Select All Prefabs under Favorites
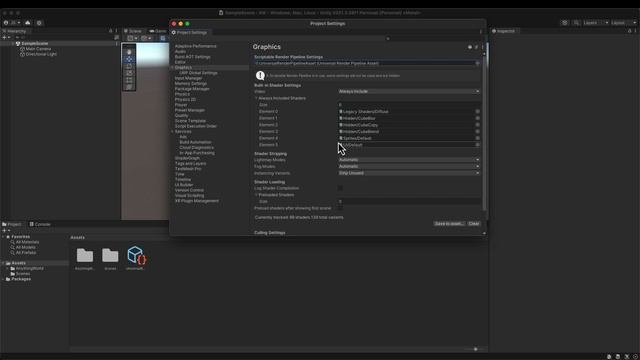Viewport: 640px width, 360px height. tap(25, 253)
